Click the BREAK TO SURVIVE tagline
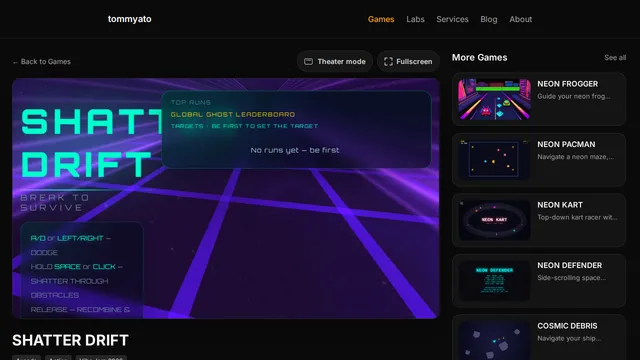Image resolution: width=640 pixels, height=360 pixels. [x=55, y=202]
